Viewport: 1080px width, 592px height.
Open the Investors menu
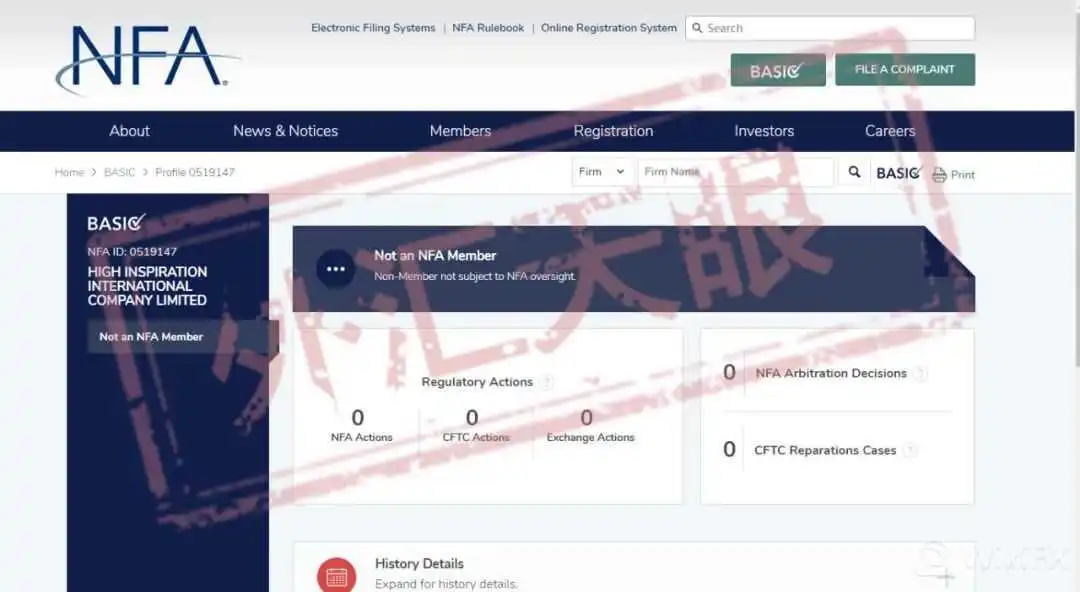click(x=764, y=131)
